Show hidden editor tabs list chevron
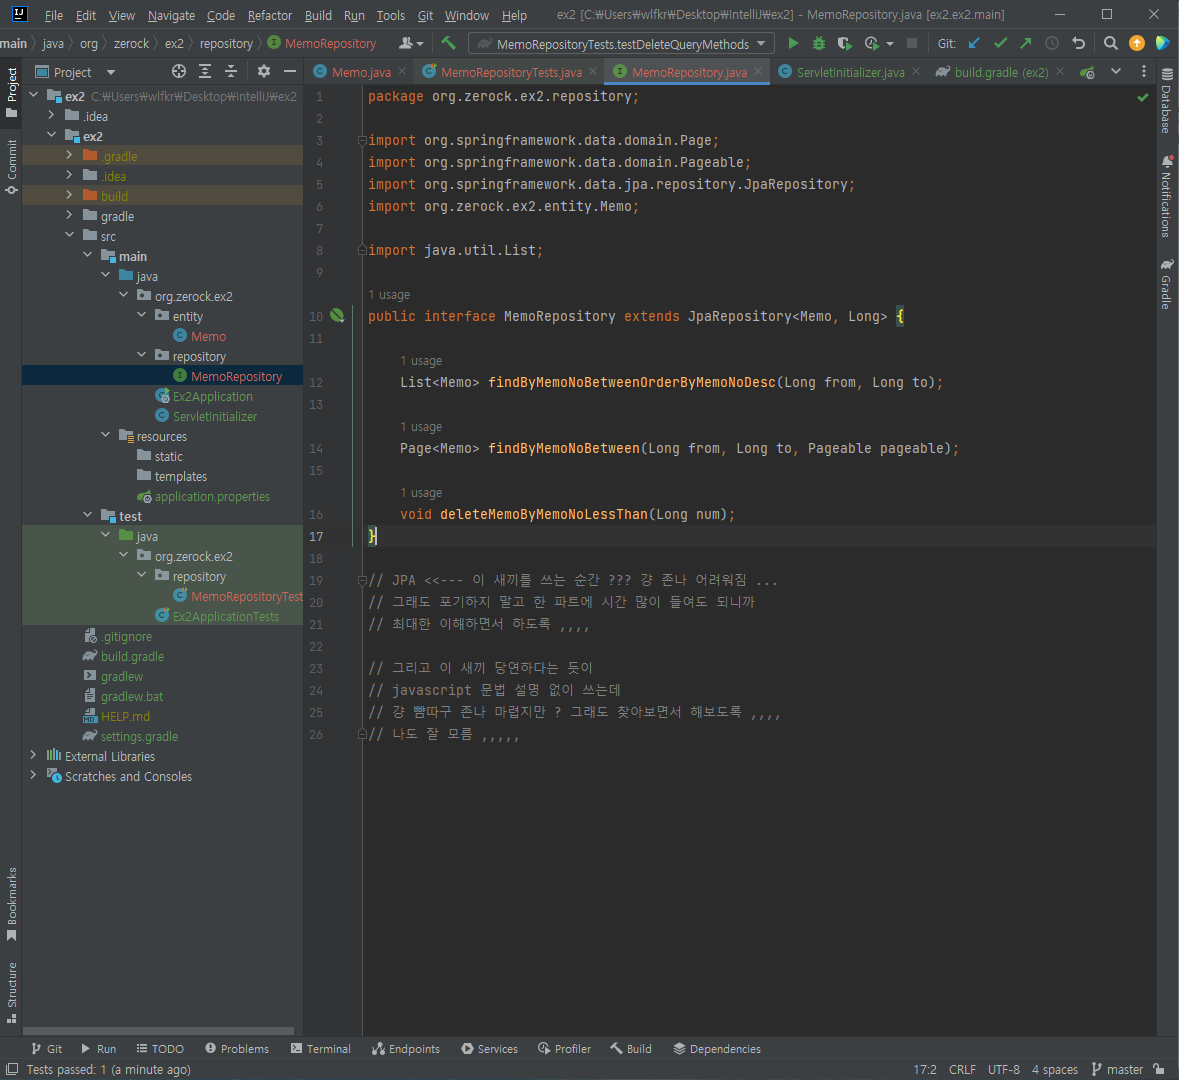1179x1080 pixels. click(1116, 71)
